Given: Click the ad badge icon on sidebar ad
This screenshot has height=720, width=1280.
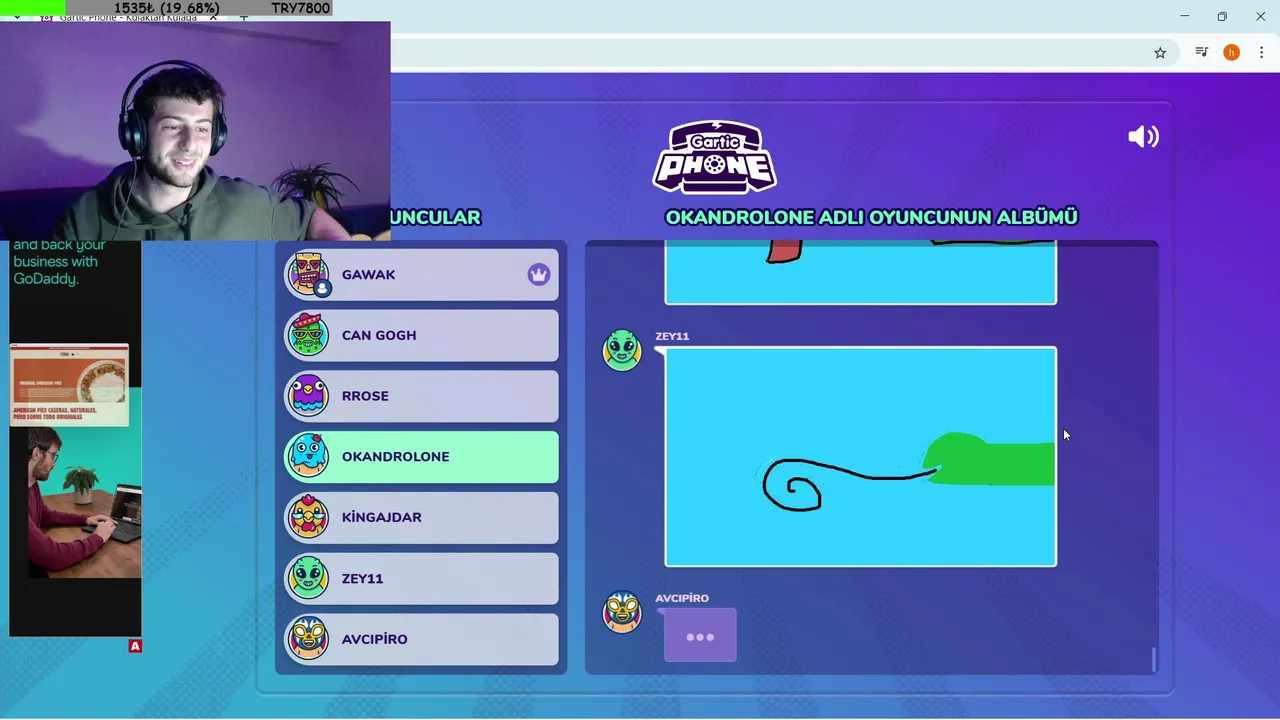Looking at the screenshot, I should (135, 646).
